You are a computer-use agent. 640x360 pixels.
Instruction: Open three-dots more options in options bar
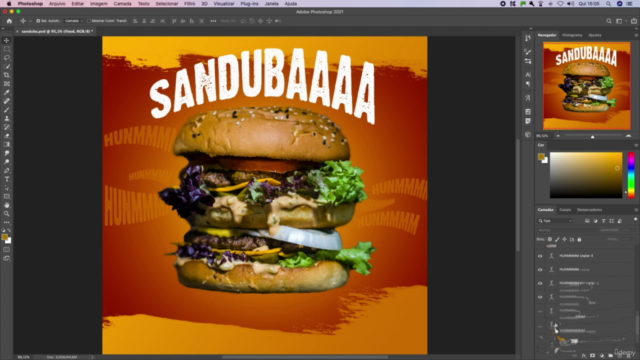tap(213, 21)
